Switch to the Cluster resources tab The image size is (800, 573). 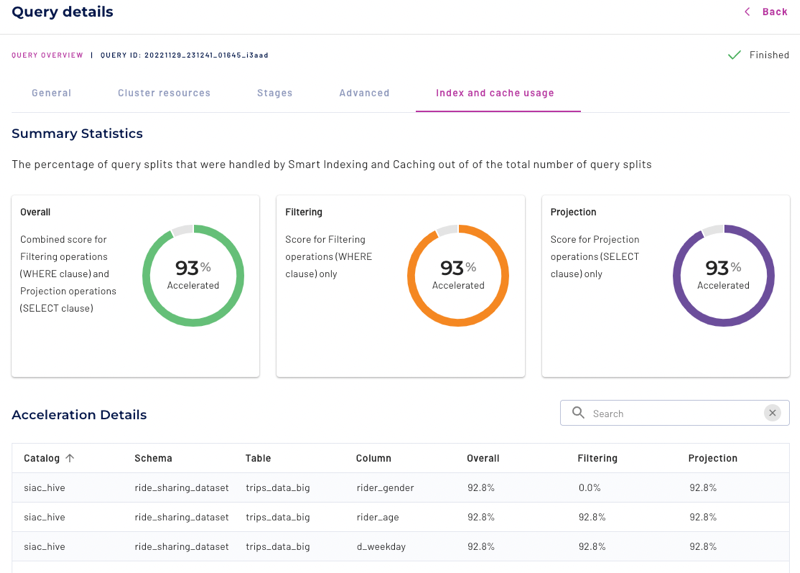[x=164, y=93]
